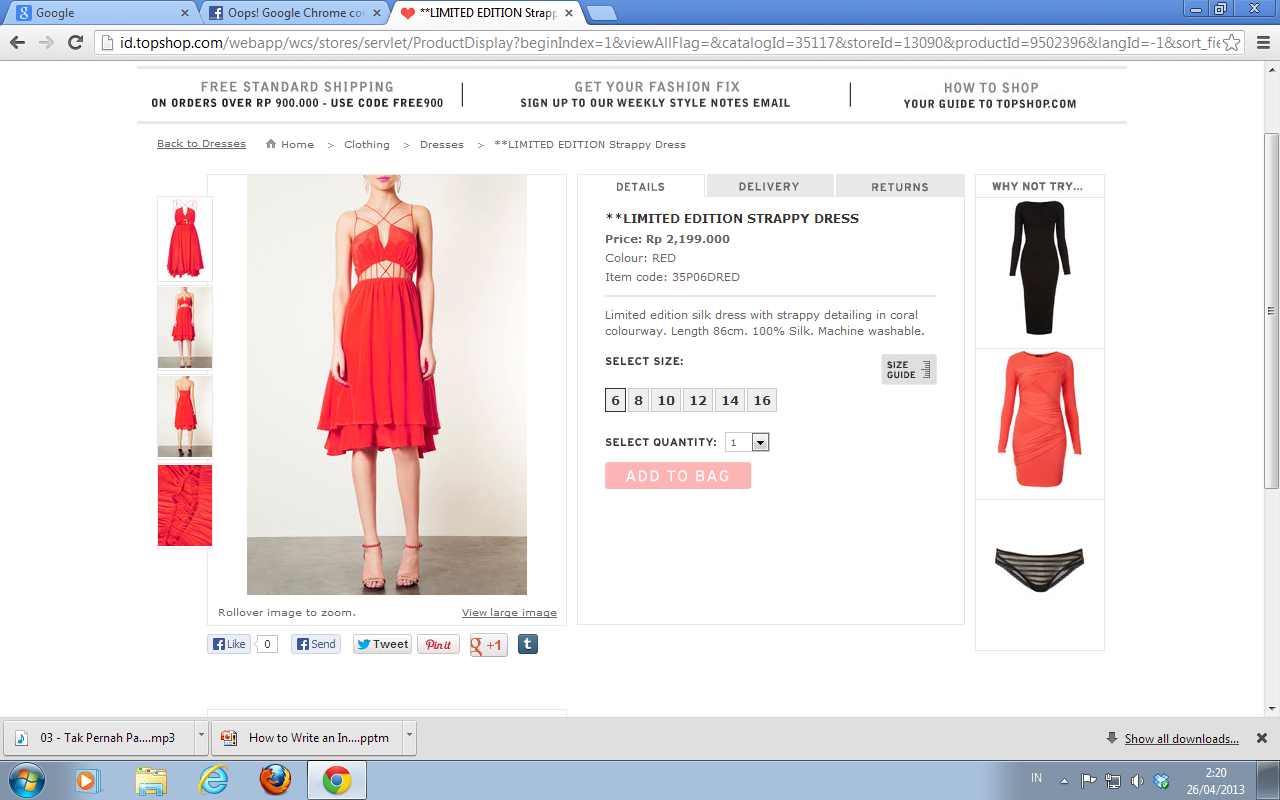This screenshot has width=1280, height=800.
Task: Click View large image link
Action: click(509, 613)
